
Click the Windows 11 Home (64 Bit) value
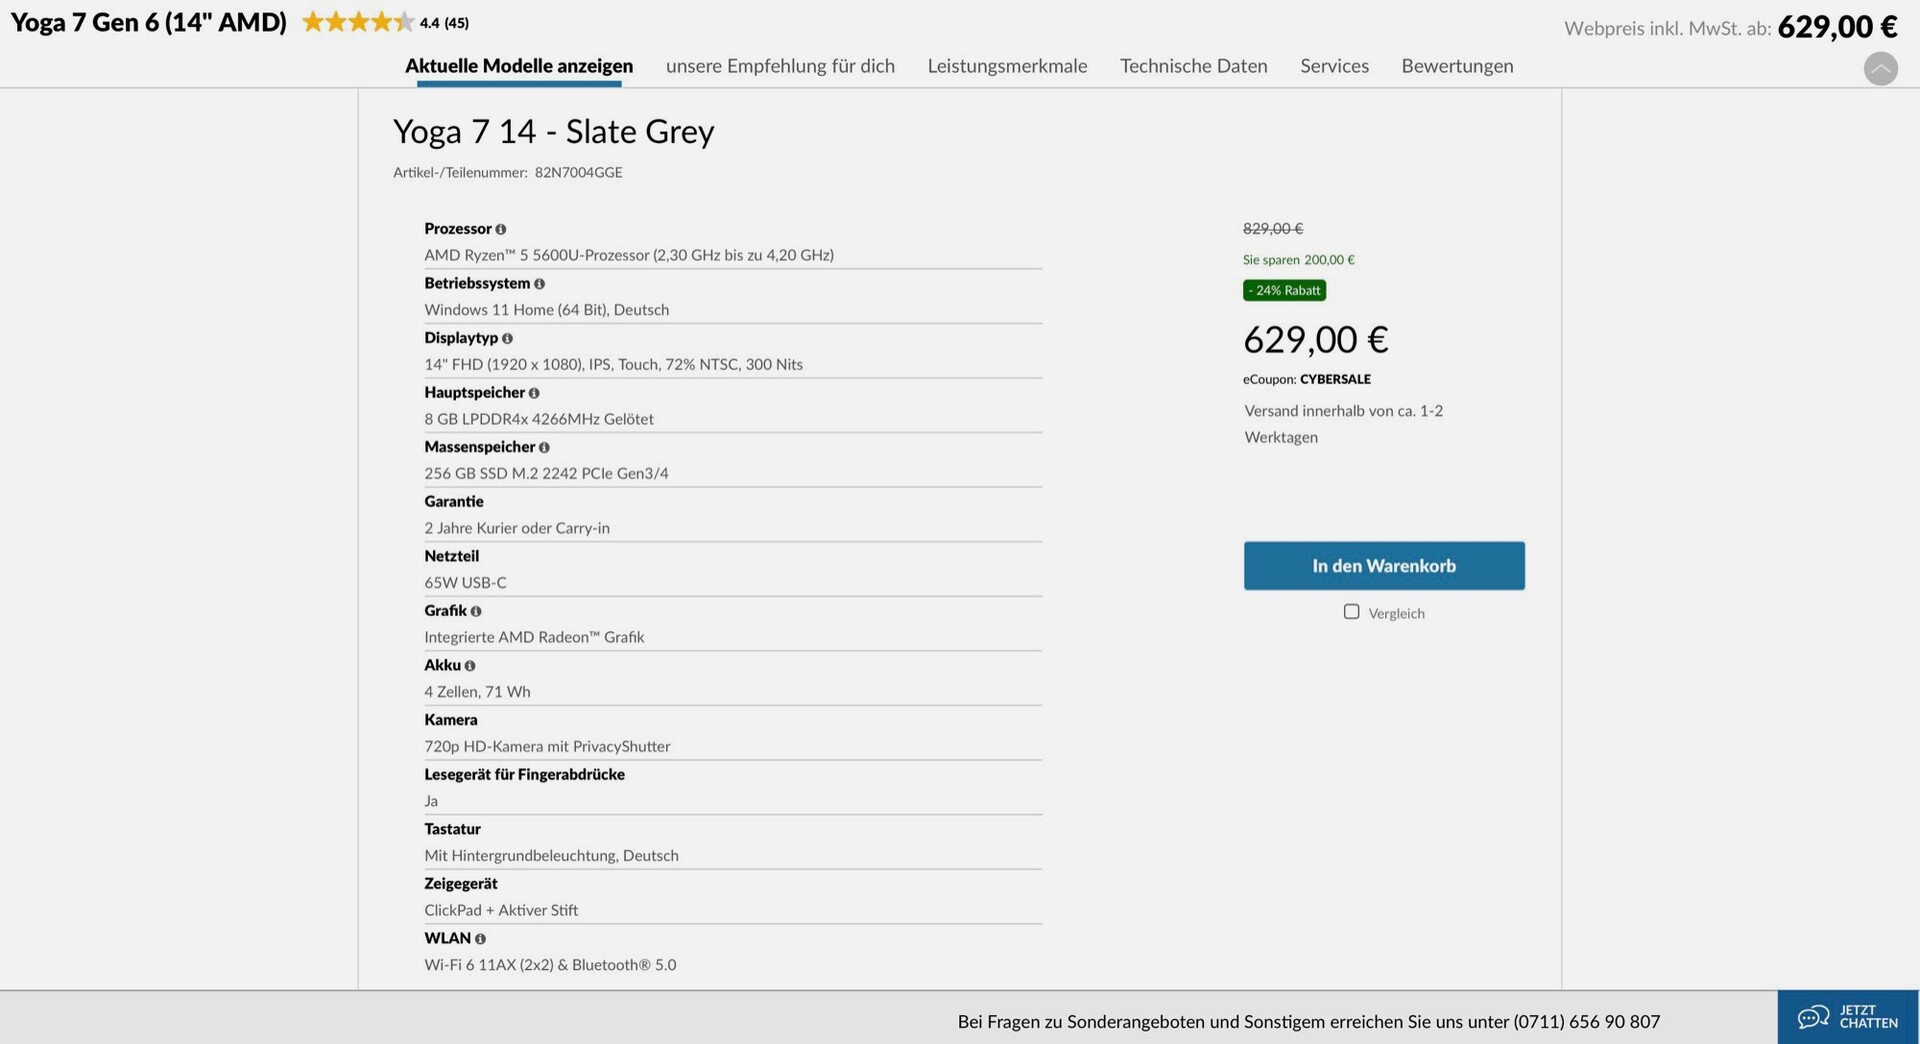(x=546, y=310)
